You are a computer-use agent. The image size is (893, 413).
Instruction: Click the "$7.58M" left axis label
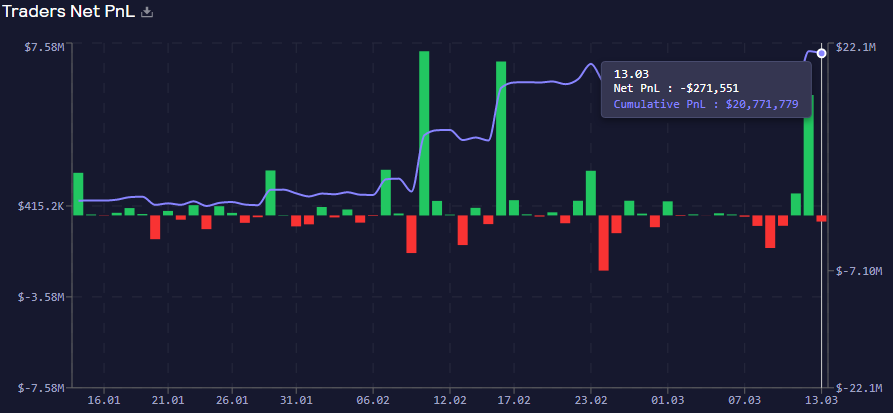tap(44, 47)
